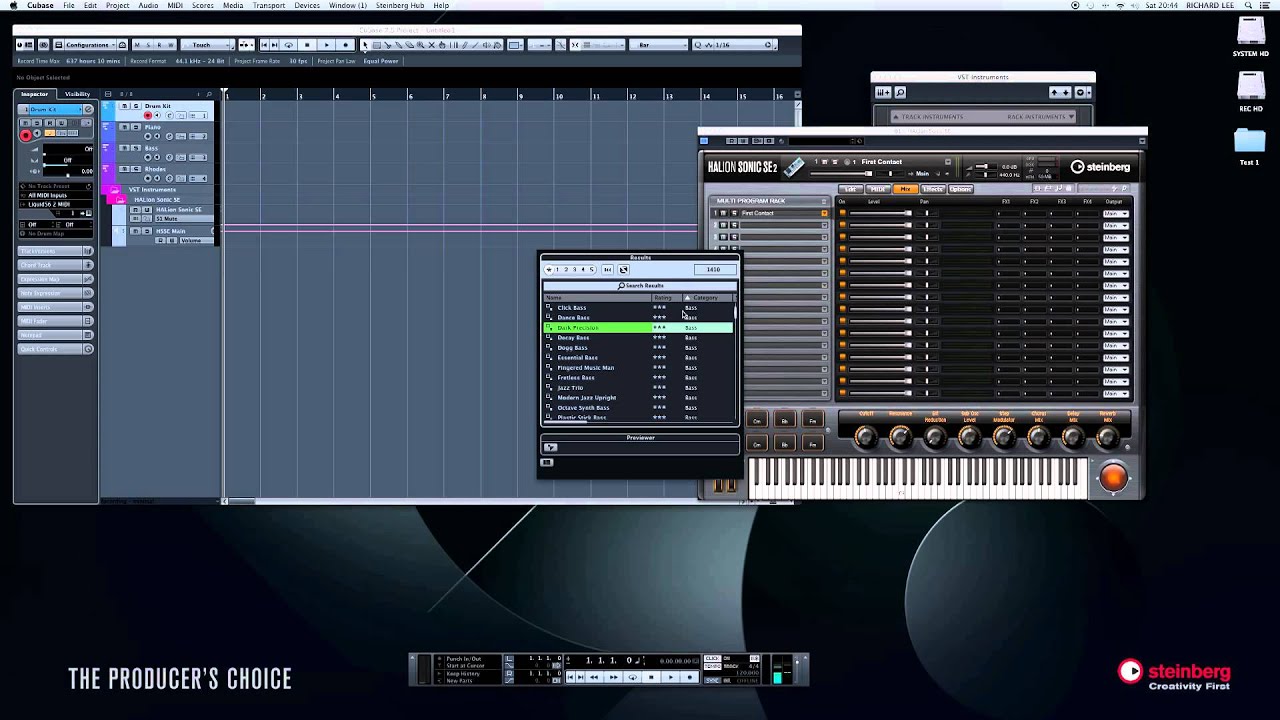1280x720 pixels.
Task: Click the Add Track Instrument icon
Action: (x=883, y=93)
